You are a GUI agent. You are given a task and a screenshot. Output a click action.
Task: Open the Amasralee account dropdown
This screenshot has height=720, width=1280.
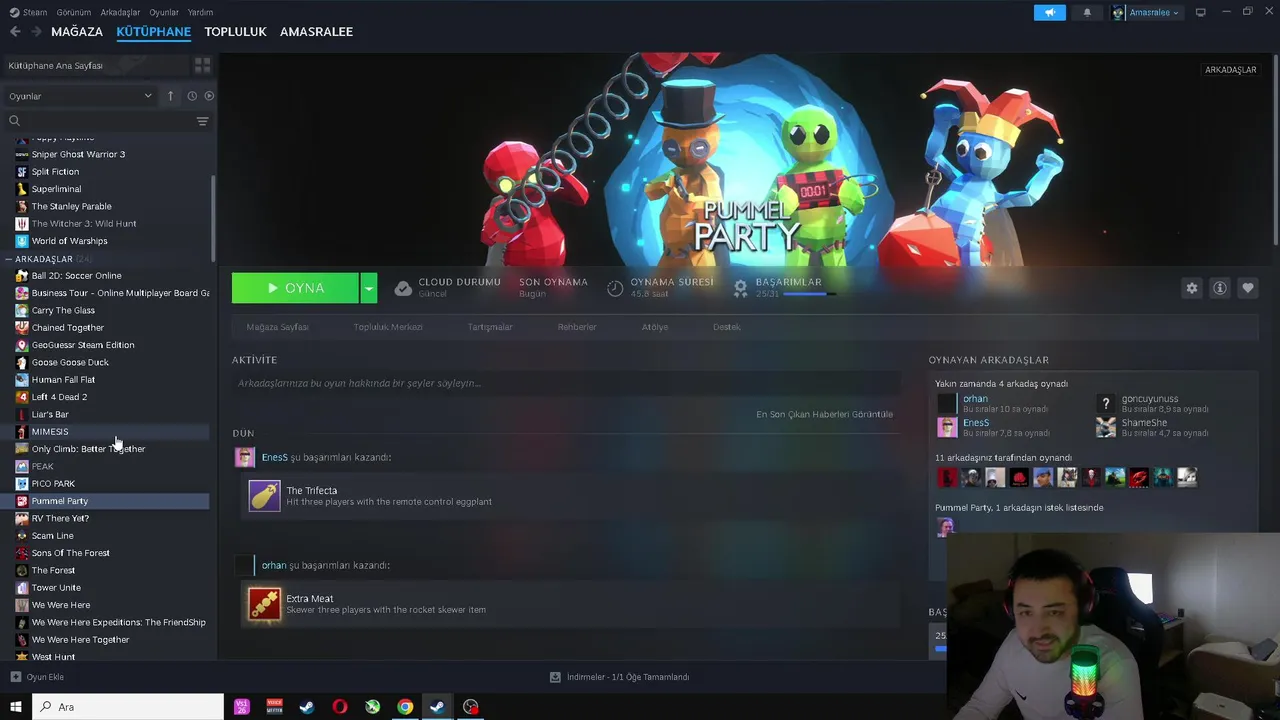point(1146,12)
